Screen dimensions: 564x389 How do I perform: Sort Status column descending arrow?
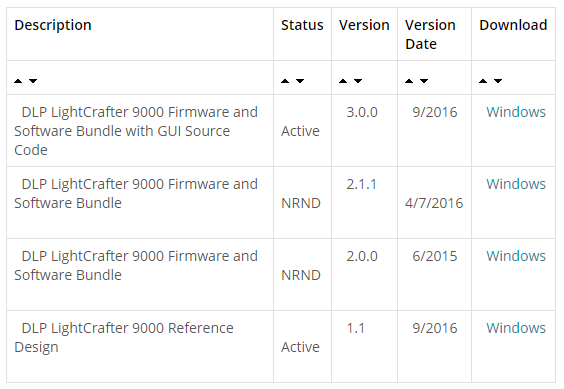(x=300, y=81)
